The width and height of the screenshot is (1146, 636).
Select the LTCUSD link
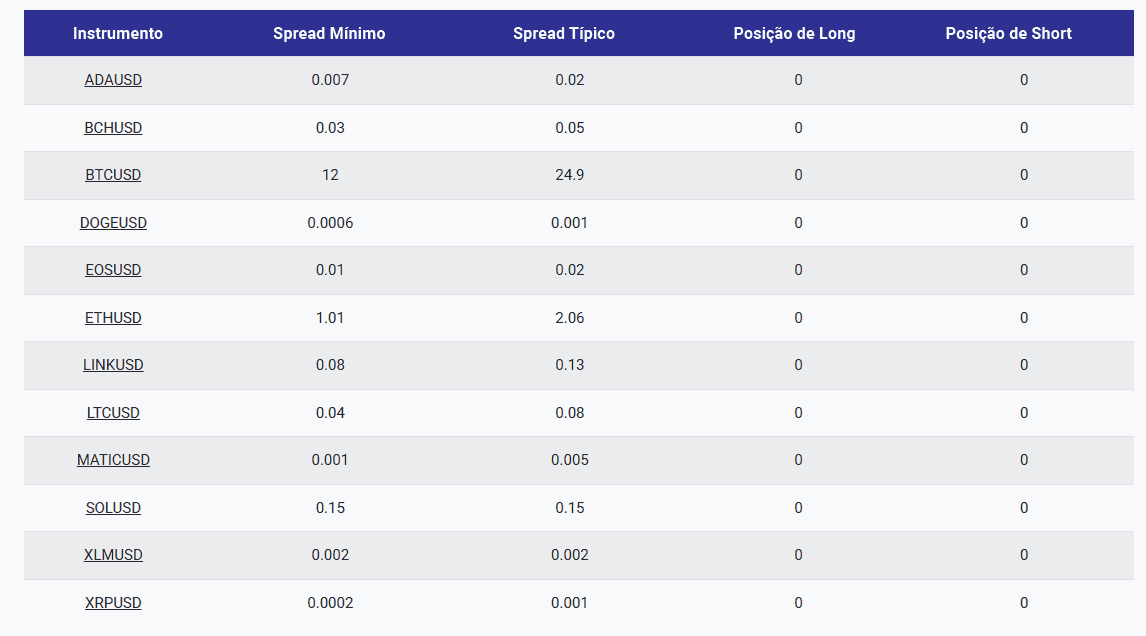(x=113, y=413)
